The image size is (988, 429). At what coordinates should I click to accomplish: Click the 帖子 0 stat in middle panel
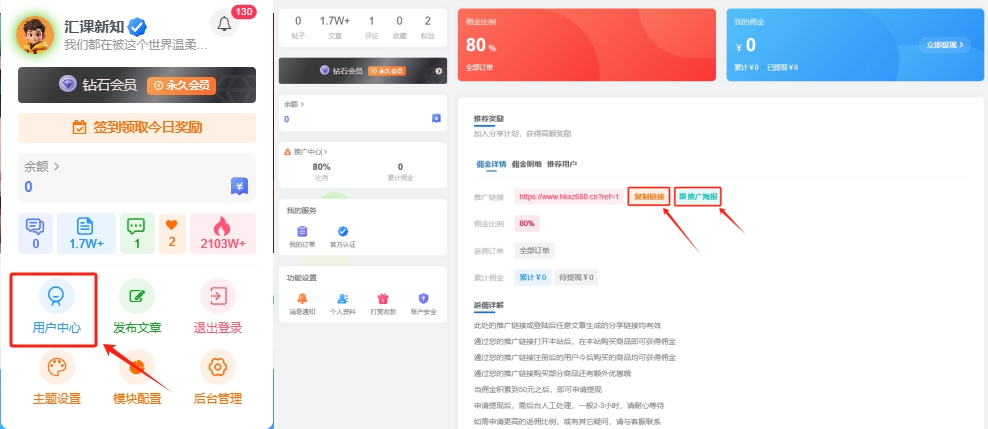point(298,27)
